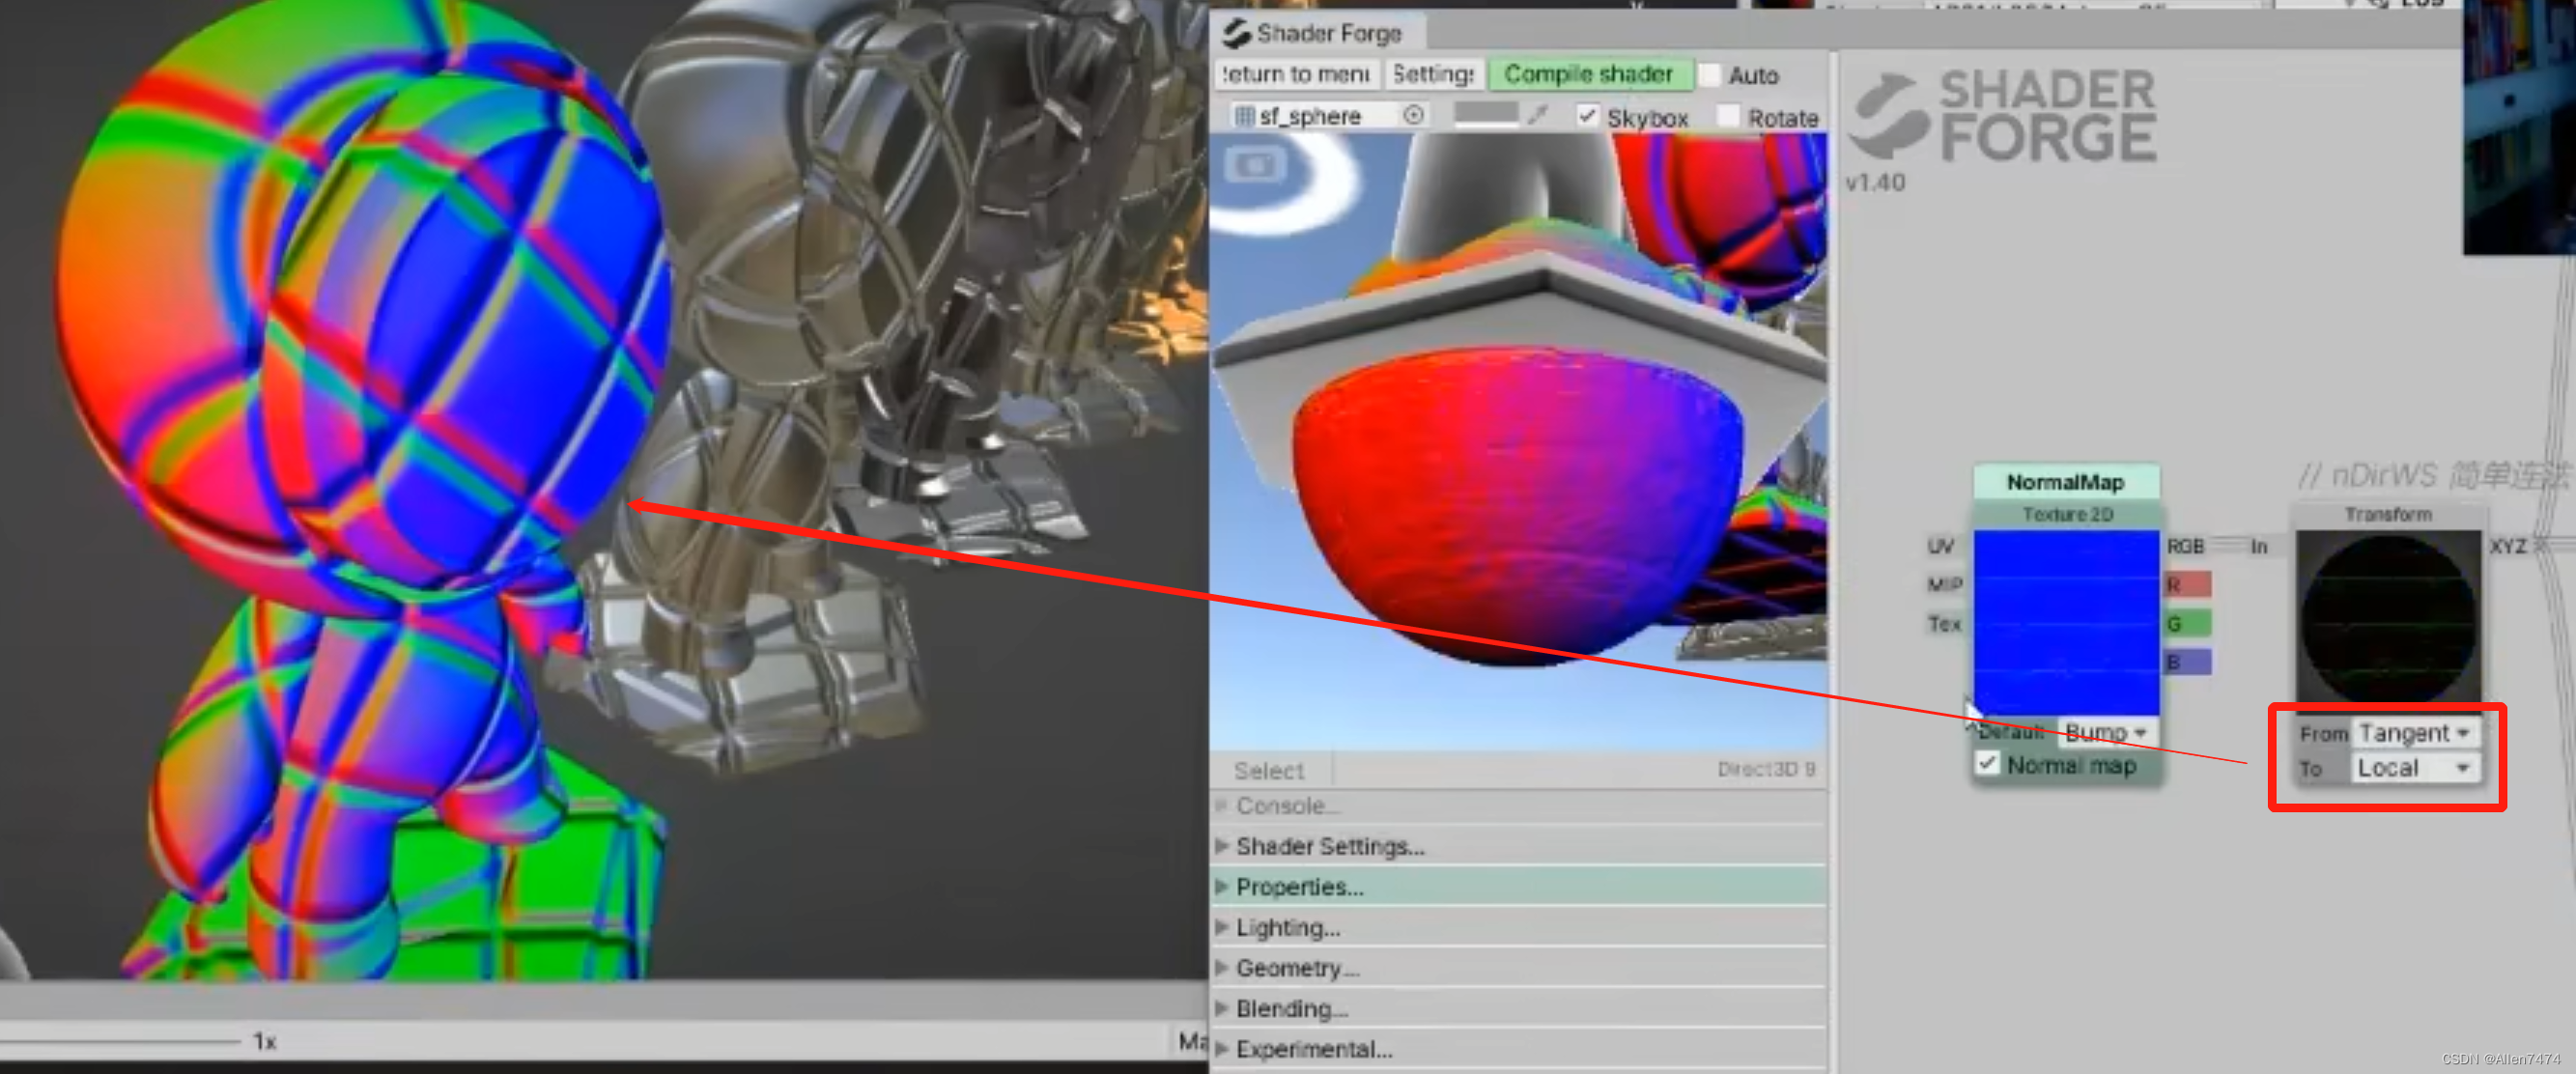This screenshot has width=2576, height=1074.
Task: Enable the Rotate checkbox
Action: pos(1727,116)
